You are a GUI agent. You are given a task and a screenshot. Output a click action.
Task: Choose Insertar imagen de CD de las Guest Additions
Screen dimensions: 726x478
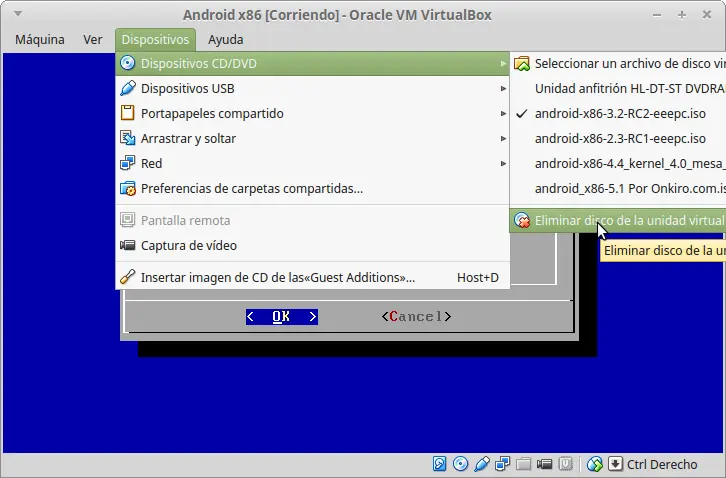tap(313, 277)
